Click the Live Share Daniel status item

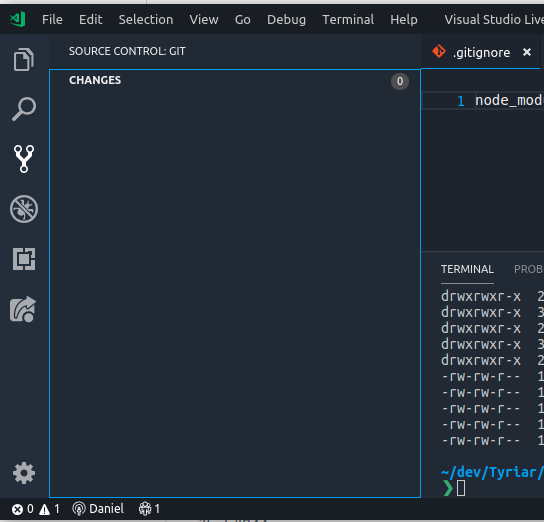click(98, 509)
